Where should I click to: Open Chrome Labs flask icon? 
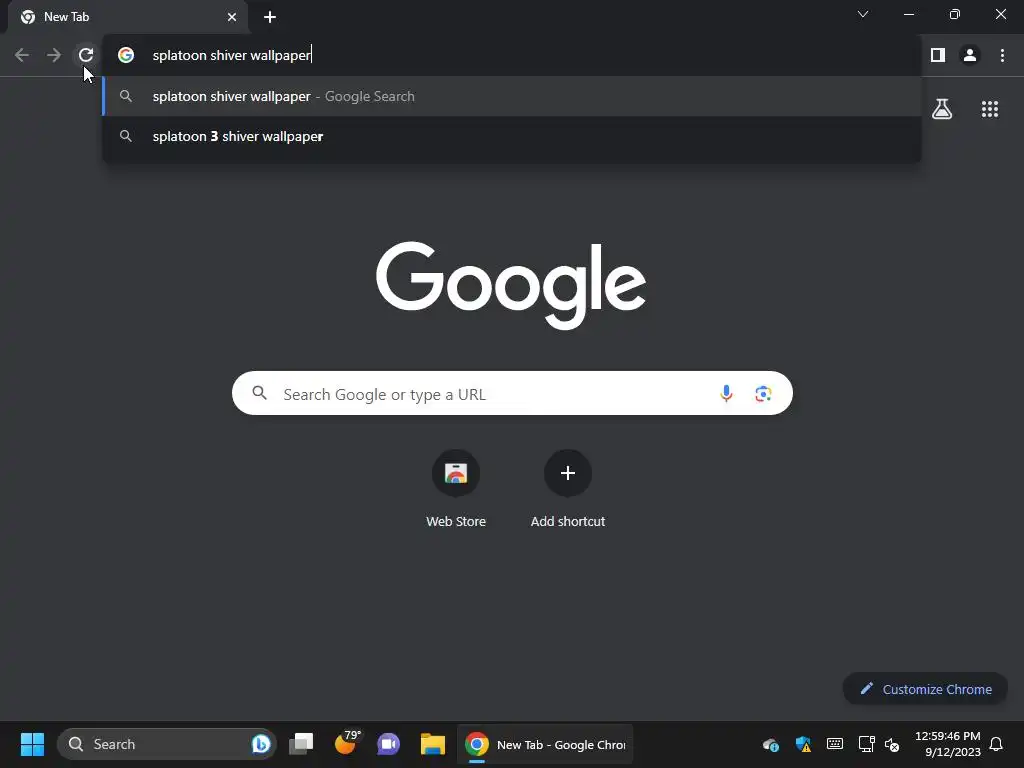coord(942,108)
